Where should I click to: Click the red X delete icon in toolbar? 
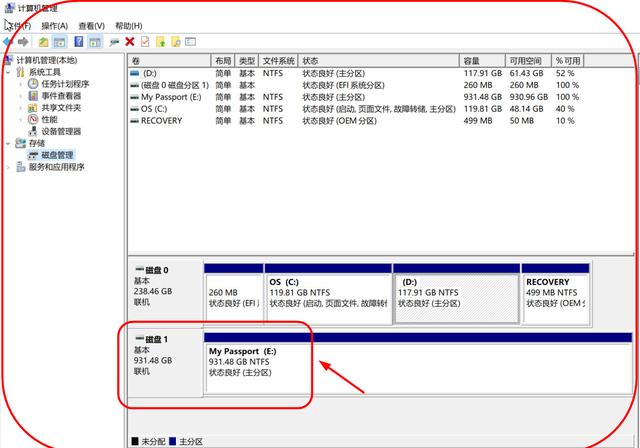coord(130,42)
